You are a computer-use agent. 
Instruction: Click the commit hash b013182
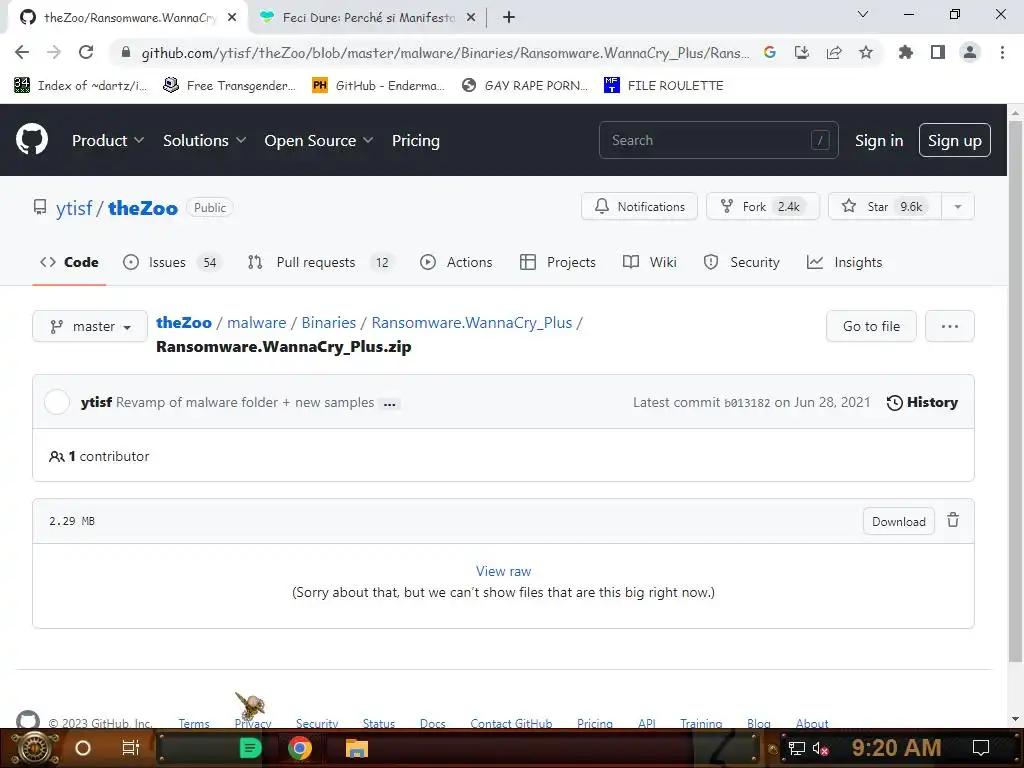[x=747, y=403]
